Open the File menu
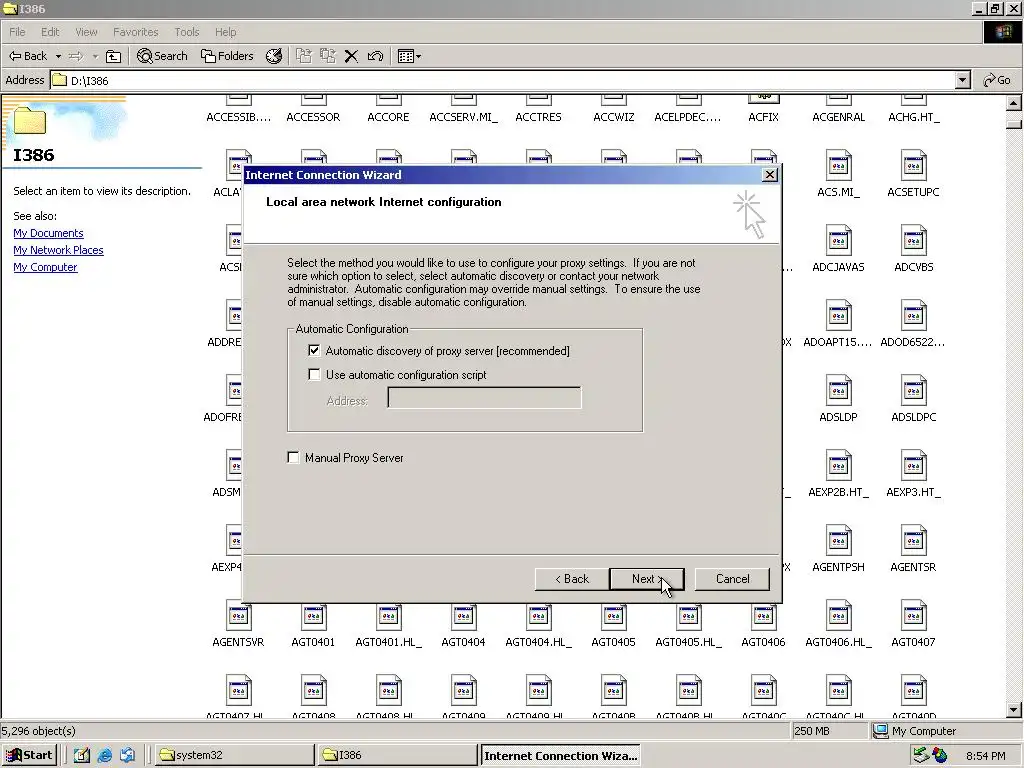This screenshot has width=1024, height=768. [x=17, y=32]
